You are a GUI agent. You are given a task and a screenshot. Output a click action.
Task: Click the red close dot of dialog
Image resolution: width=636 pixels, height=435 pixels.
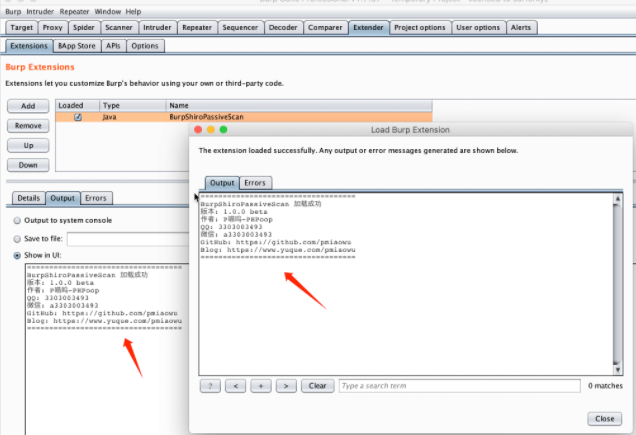[198, 130]
